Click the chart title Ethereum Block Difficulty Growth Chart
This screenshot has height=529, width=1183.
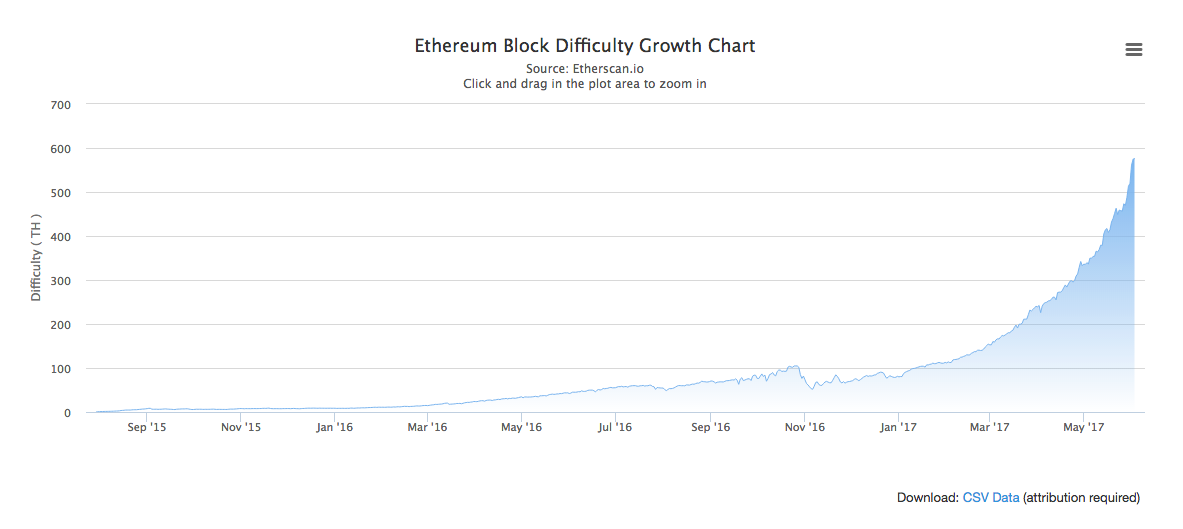[585, 46]
